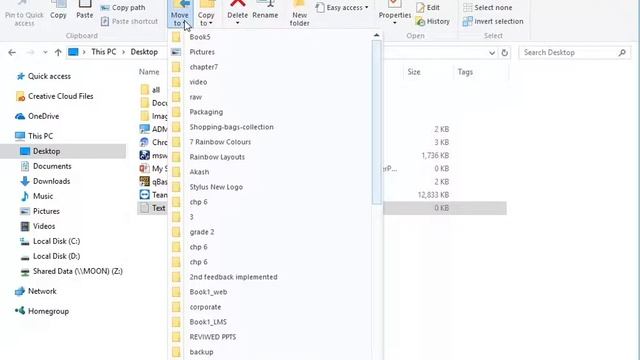The height and width of the screenshot is (360, 640).
Task: Open the Move to dropdown
Action: coord(180,14)
